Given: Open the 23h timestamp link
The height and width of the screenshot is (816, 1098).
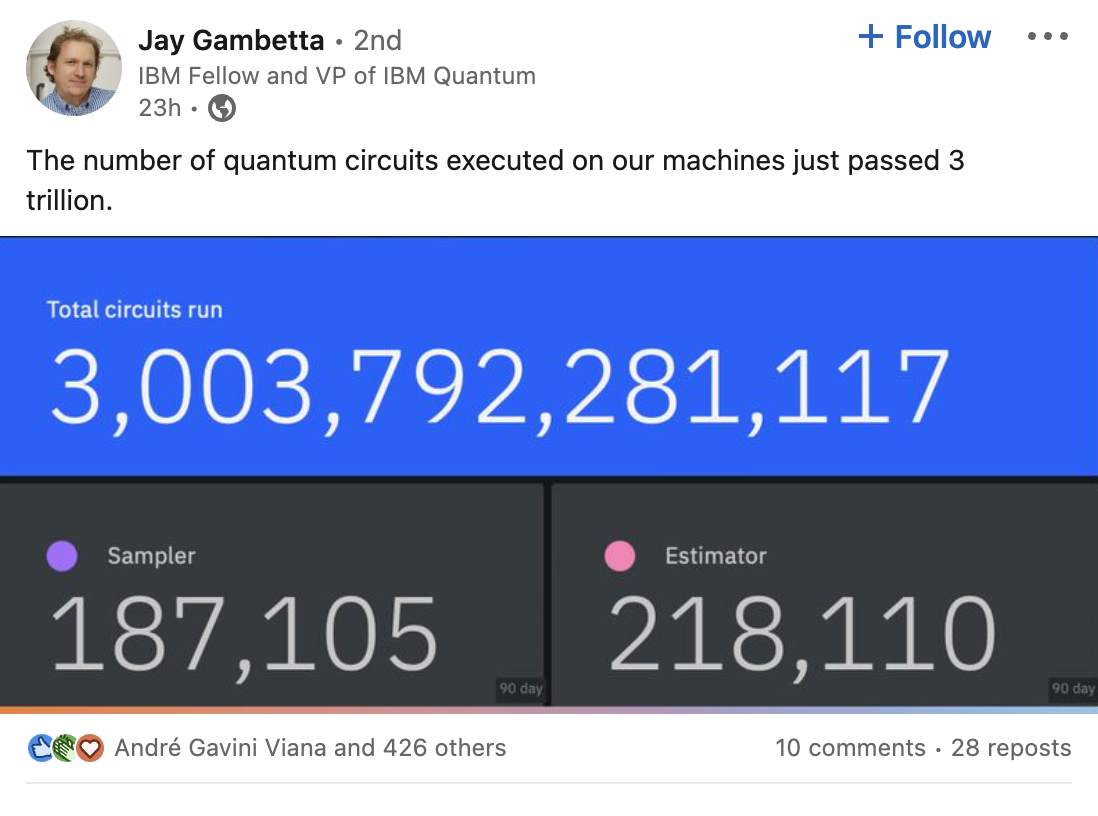Looking at the screenshot, I should tap(158, 108).
